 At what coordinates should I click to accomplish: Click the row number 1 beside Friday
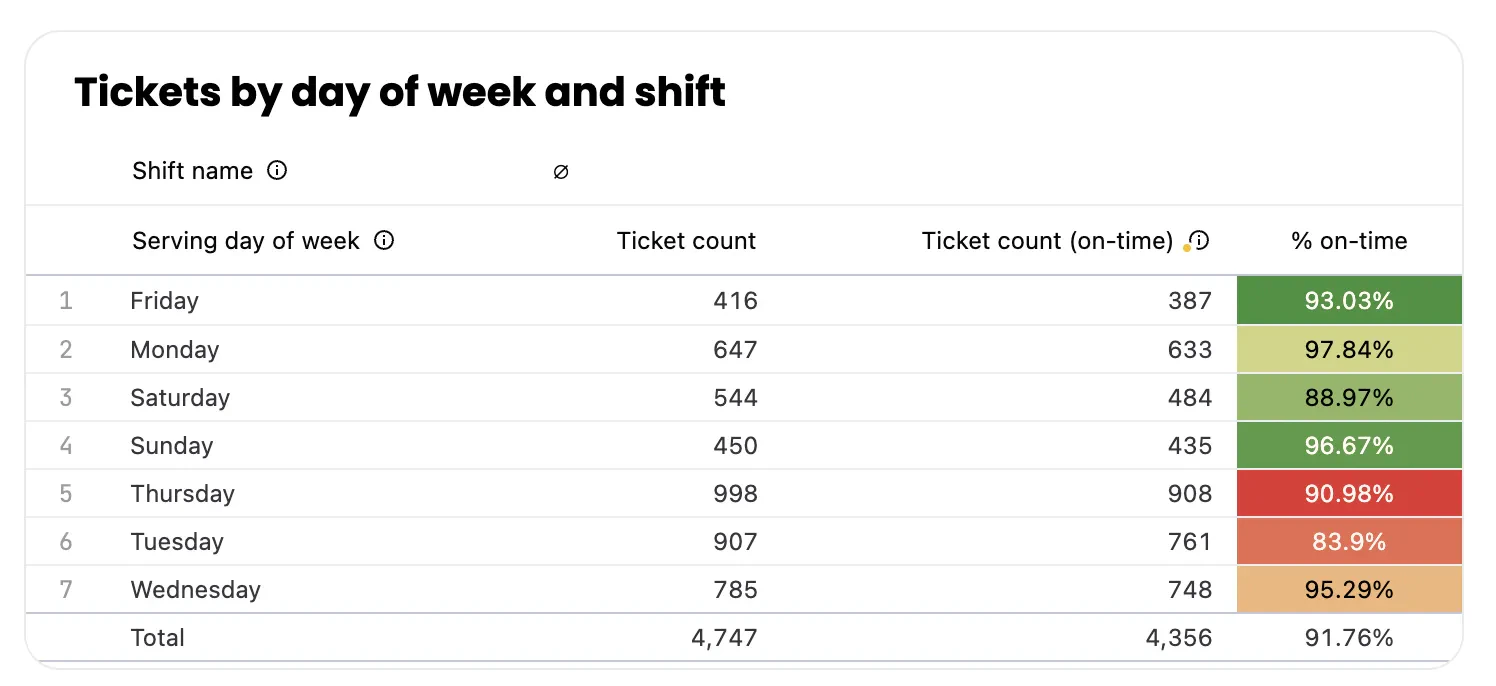[65, 300]
